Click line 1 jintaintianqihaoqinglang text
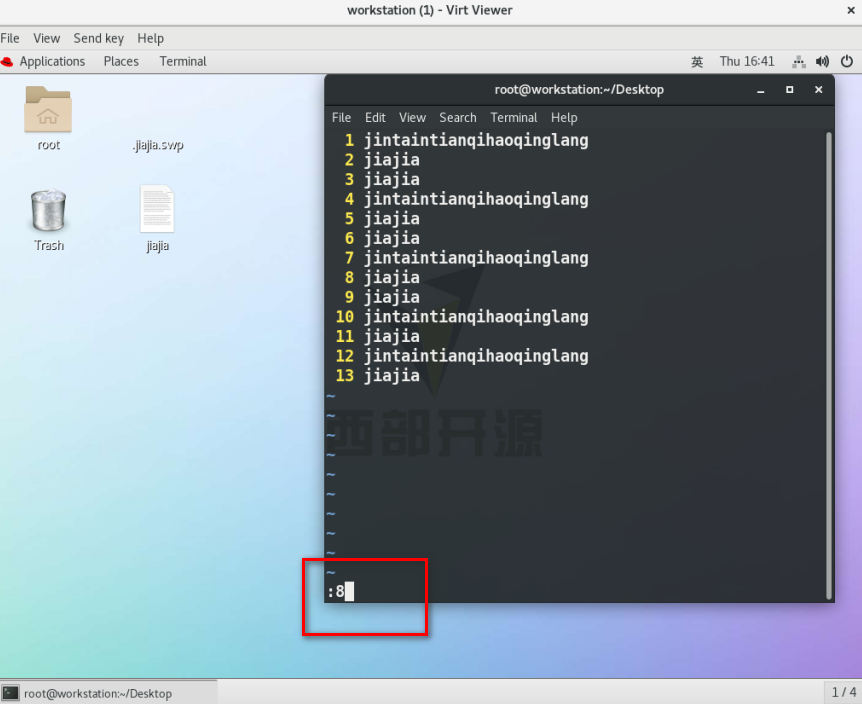 click(x=476, y=141)
